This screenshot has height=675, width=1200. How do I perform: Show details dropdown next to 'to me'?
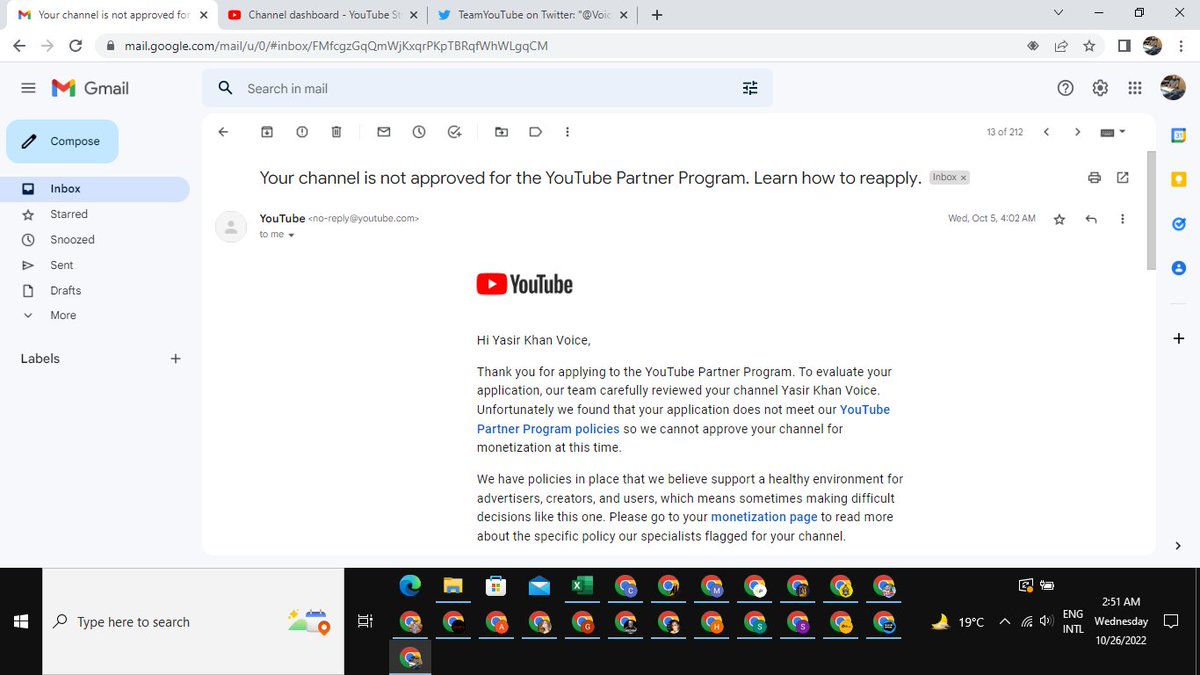[291, 235]
